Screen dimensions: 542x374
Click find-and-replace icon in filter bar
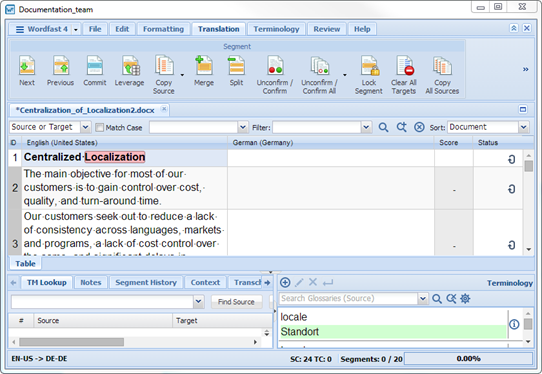tap(401, 127)
